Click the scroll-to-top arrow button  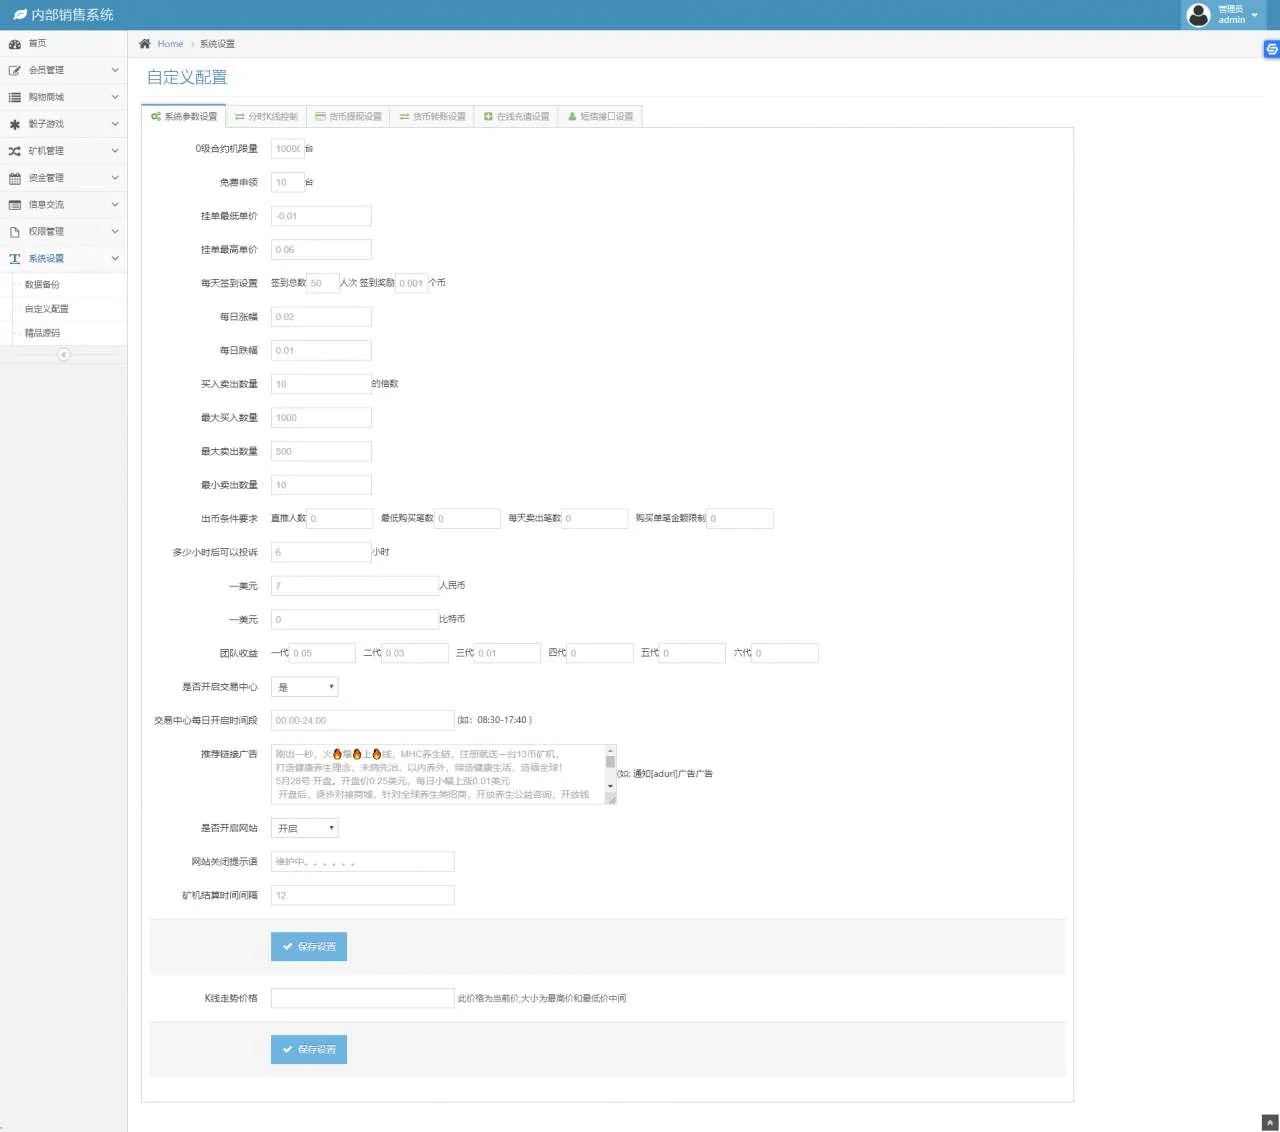coord(1270,1123)
